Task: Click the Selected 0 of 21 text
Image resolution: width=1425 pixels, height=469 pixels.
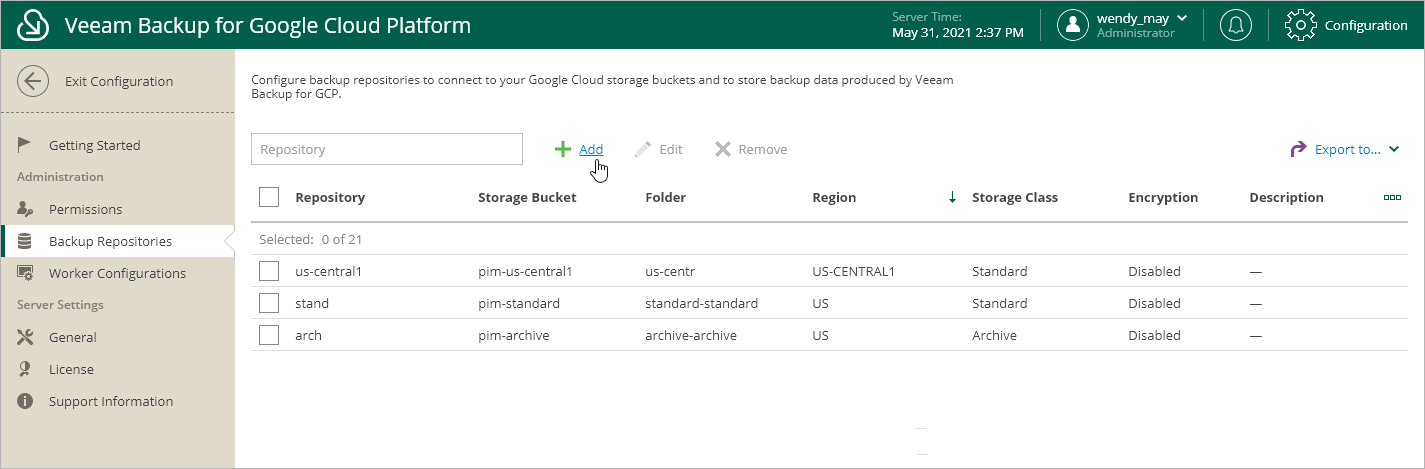Action: pyautogui.click(x=310, y=240)
